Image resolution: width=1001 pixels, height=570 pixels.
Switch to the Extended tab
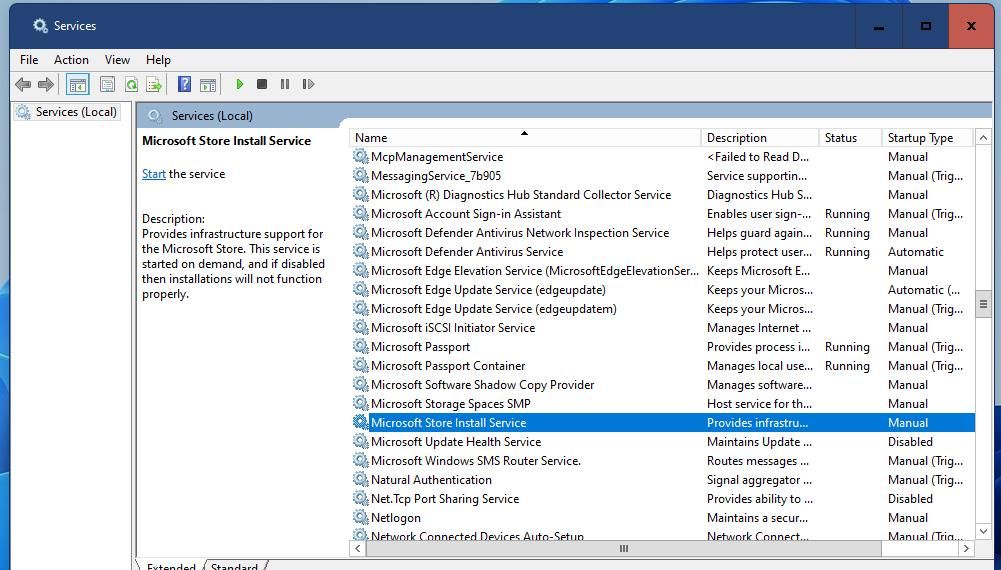[171, 566]
